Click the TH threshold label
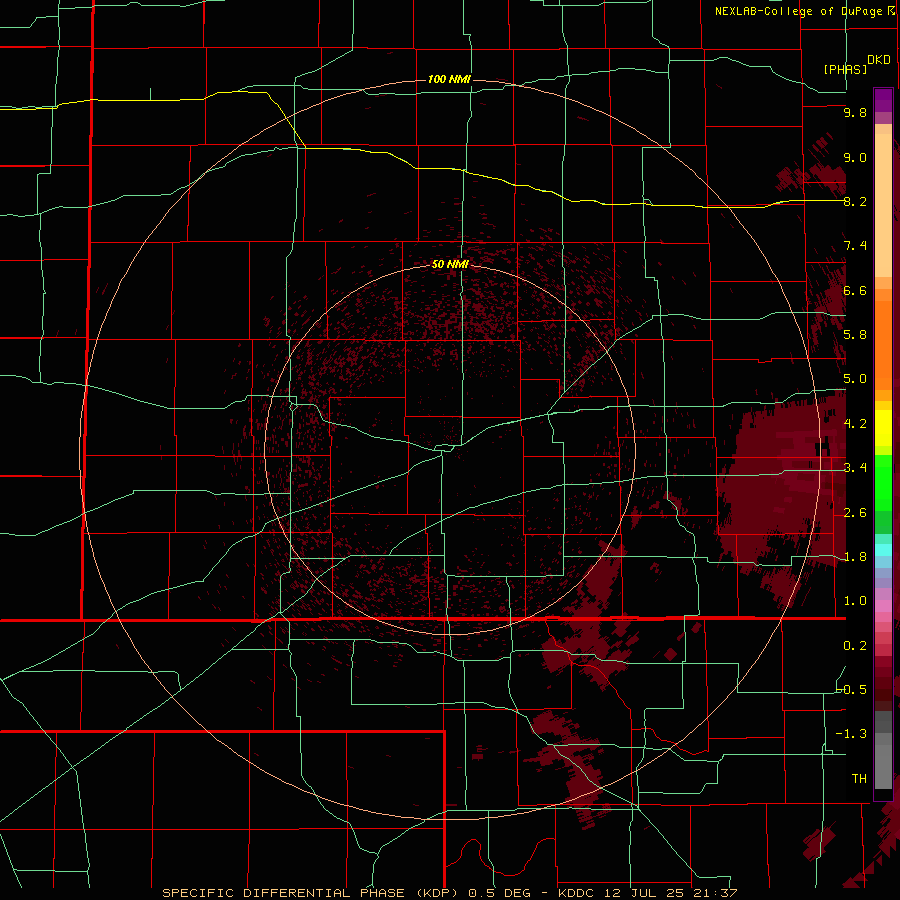 [859, 779]
